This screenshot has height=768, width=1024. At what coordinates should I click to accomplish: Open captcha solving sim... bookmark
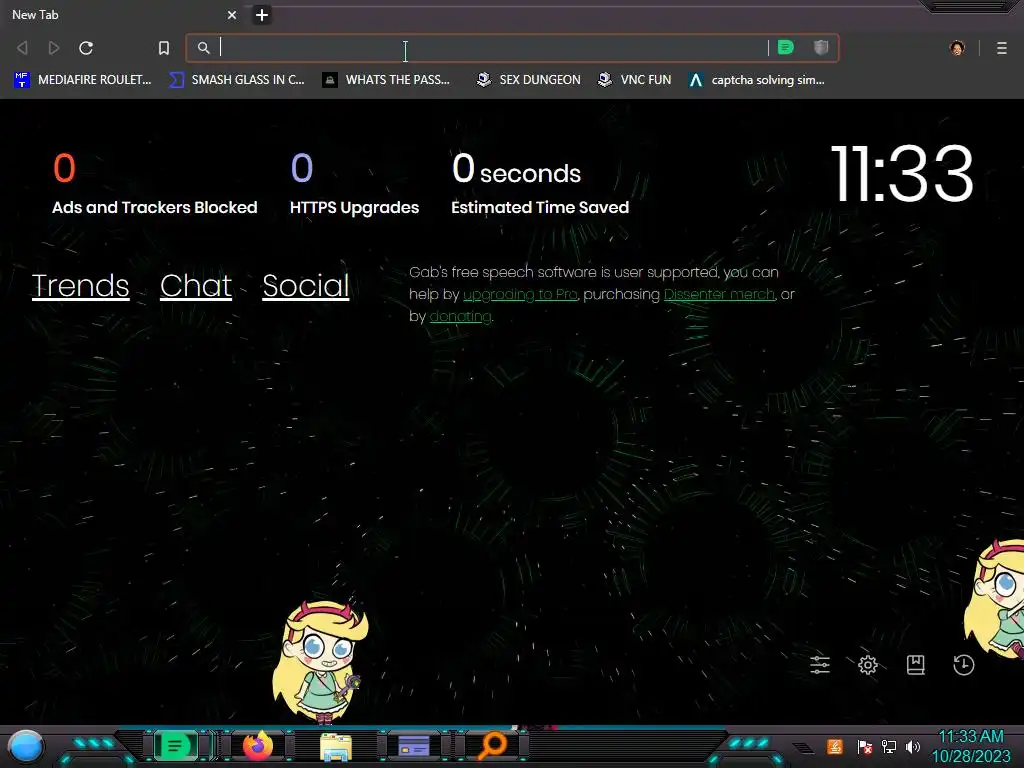tap(757, 80)
